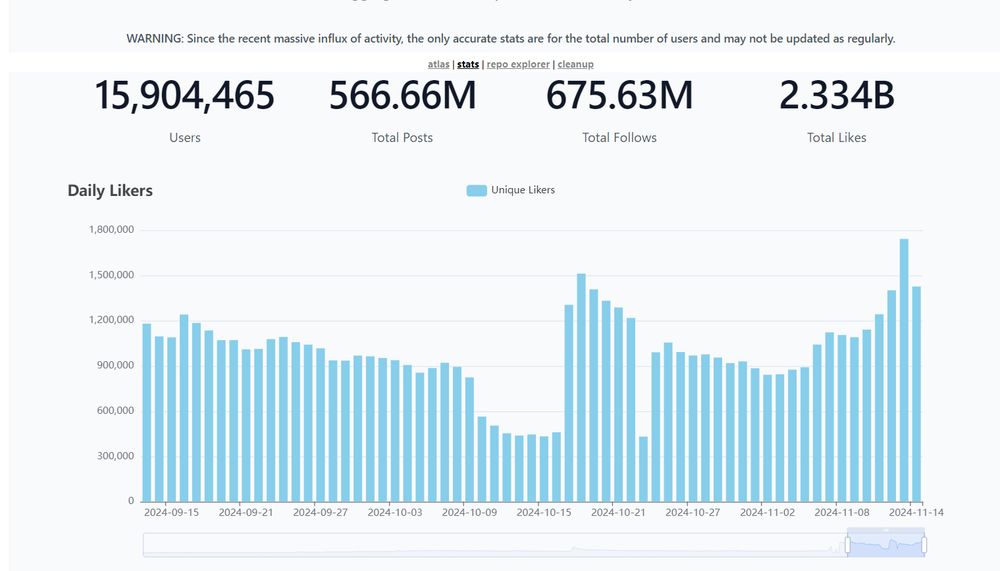Click the 2024-11-14 x-axis date
This screenshot has width=1000, height=571.
pyautogui.click(x=916, y=512)
